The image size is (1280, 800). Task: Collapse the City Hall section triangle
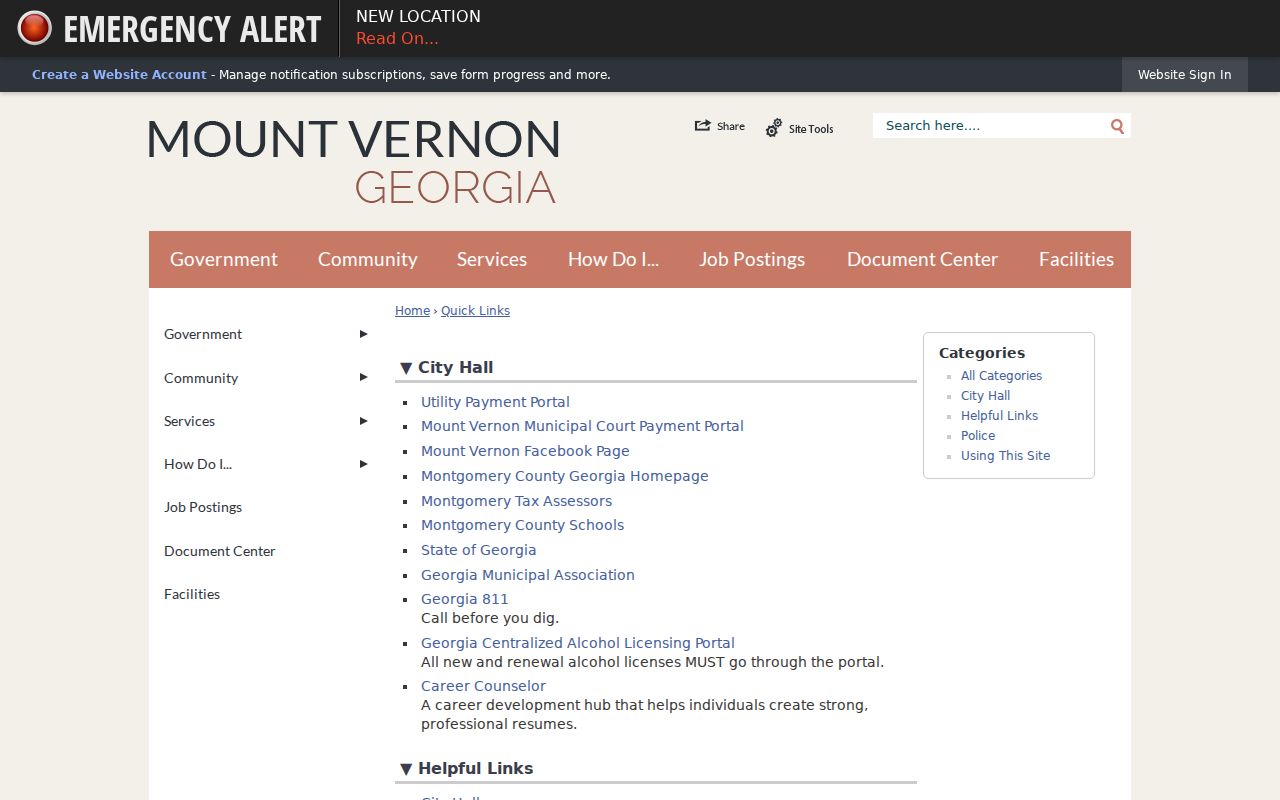click(406, 368)
